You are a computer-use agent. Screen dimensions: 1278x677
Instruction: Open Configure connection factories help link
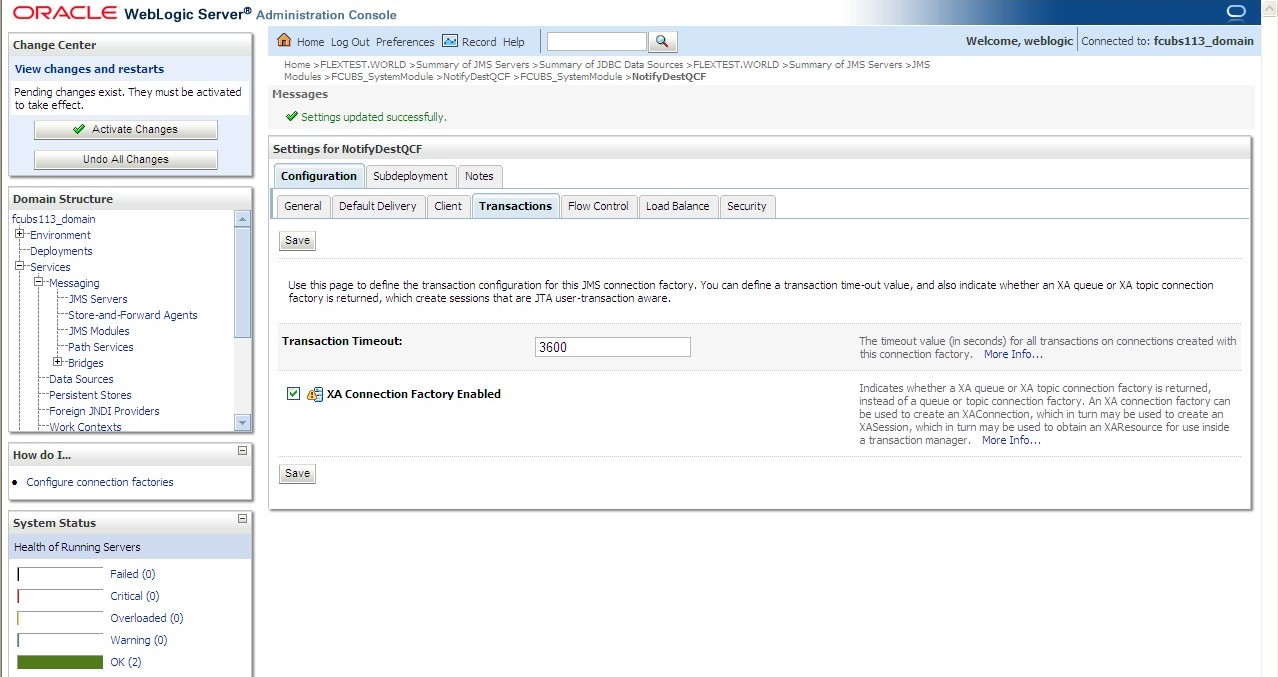[x=100, y=482]
